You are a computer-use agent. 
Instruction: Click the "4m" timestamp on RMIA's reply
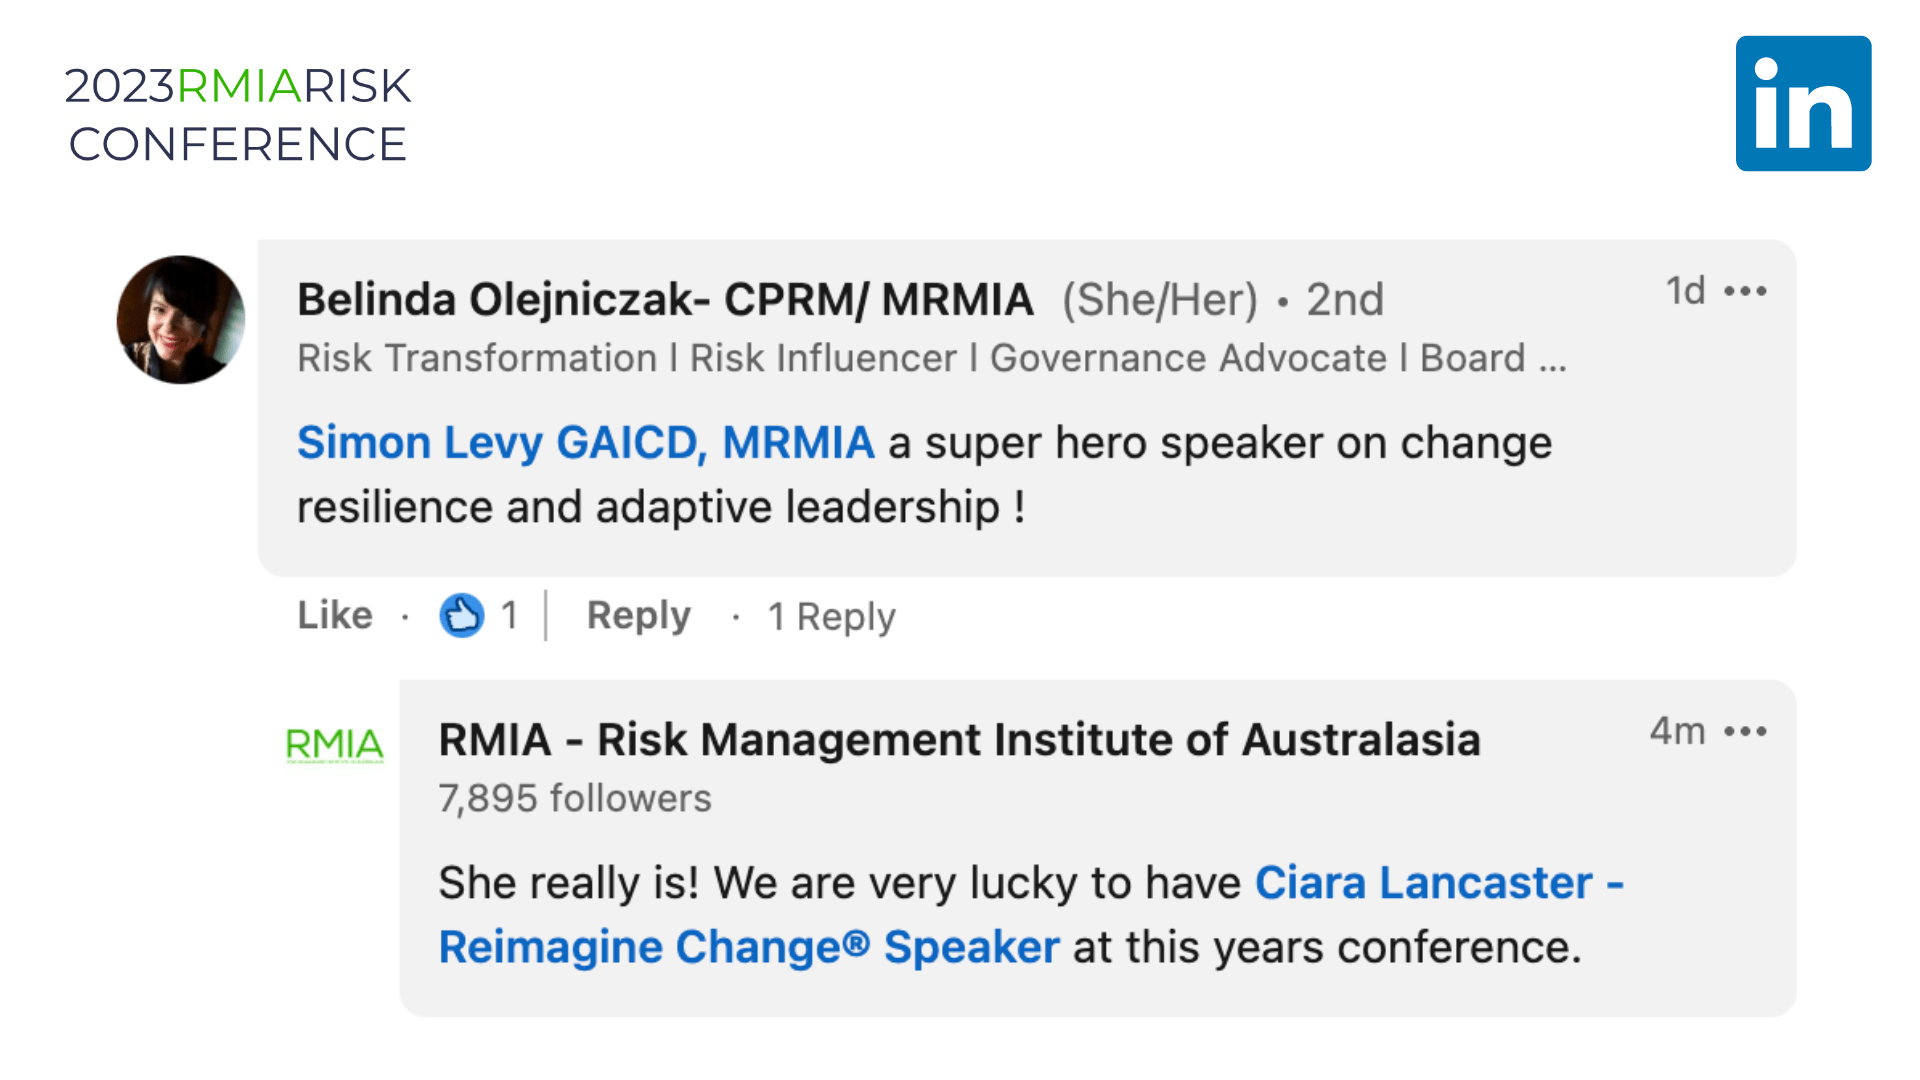tap(1677, 732)
